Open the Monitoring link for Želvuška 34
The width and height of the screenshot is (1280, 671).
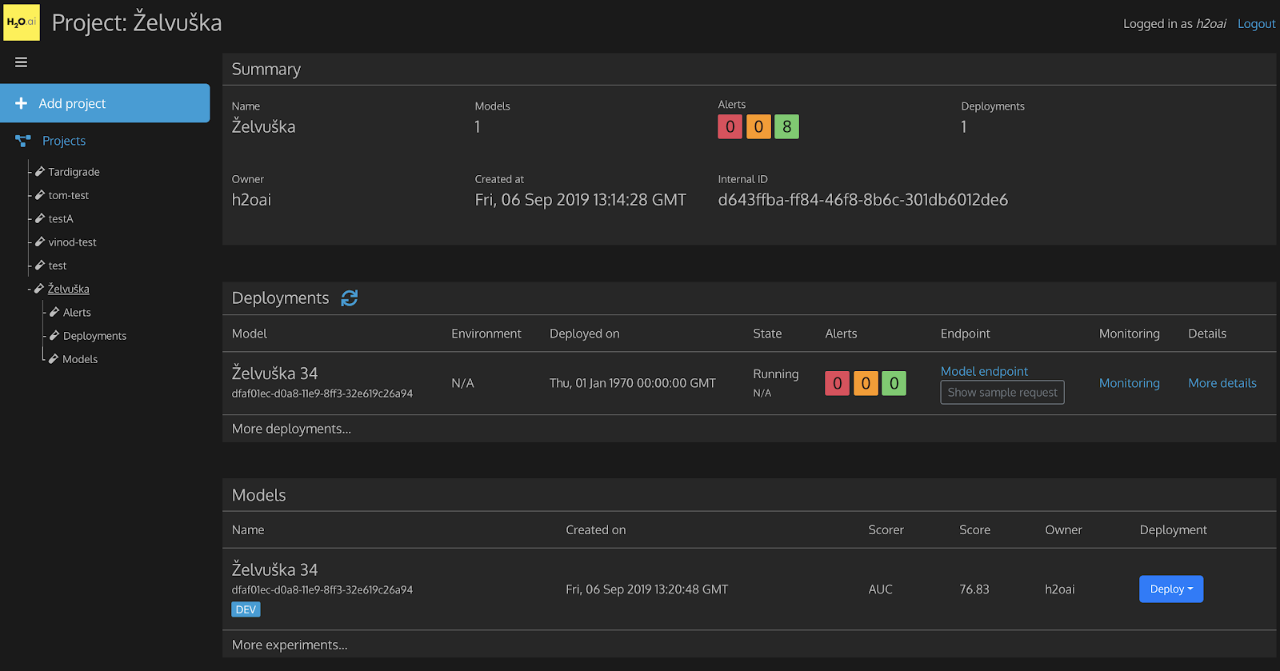pyautogui.click(x=1129, y=383)
